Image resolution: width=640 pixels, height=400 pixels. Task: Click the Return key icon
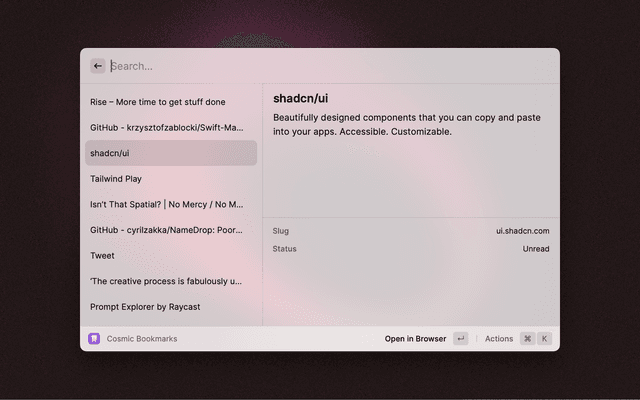460,339
